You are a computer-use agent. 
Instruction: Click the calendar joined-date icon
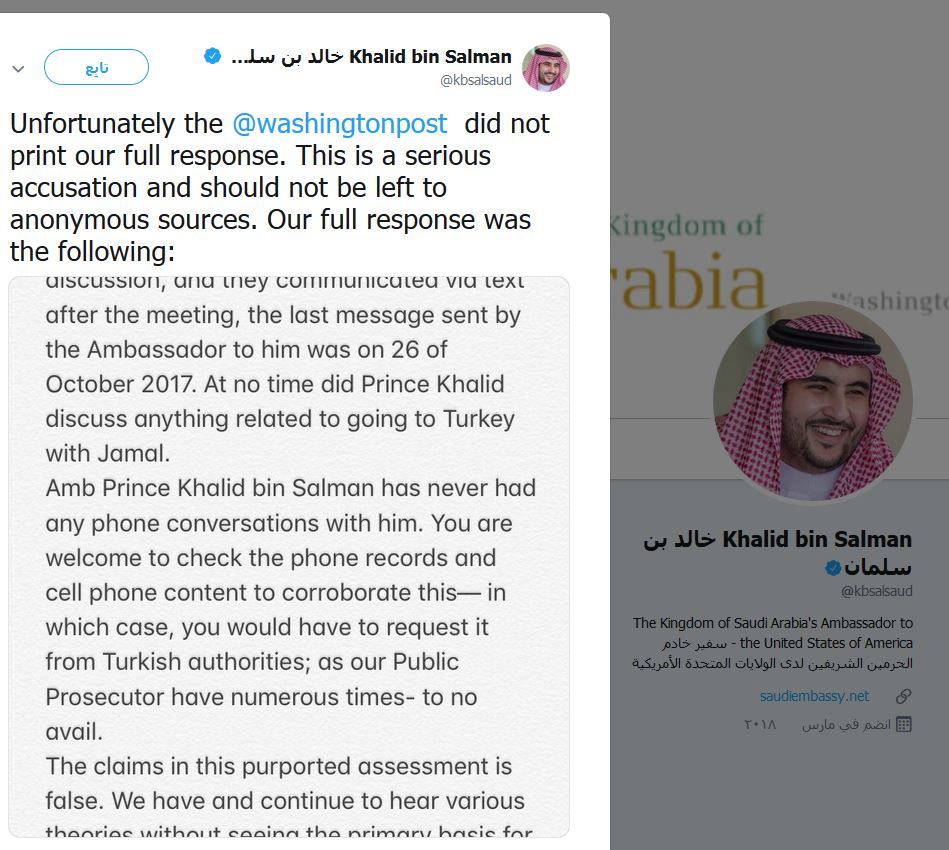(903, 724)
